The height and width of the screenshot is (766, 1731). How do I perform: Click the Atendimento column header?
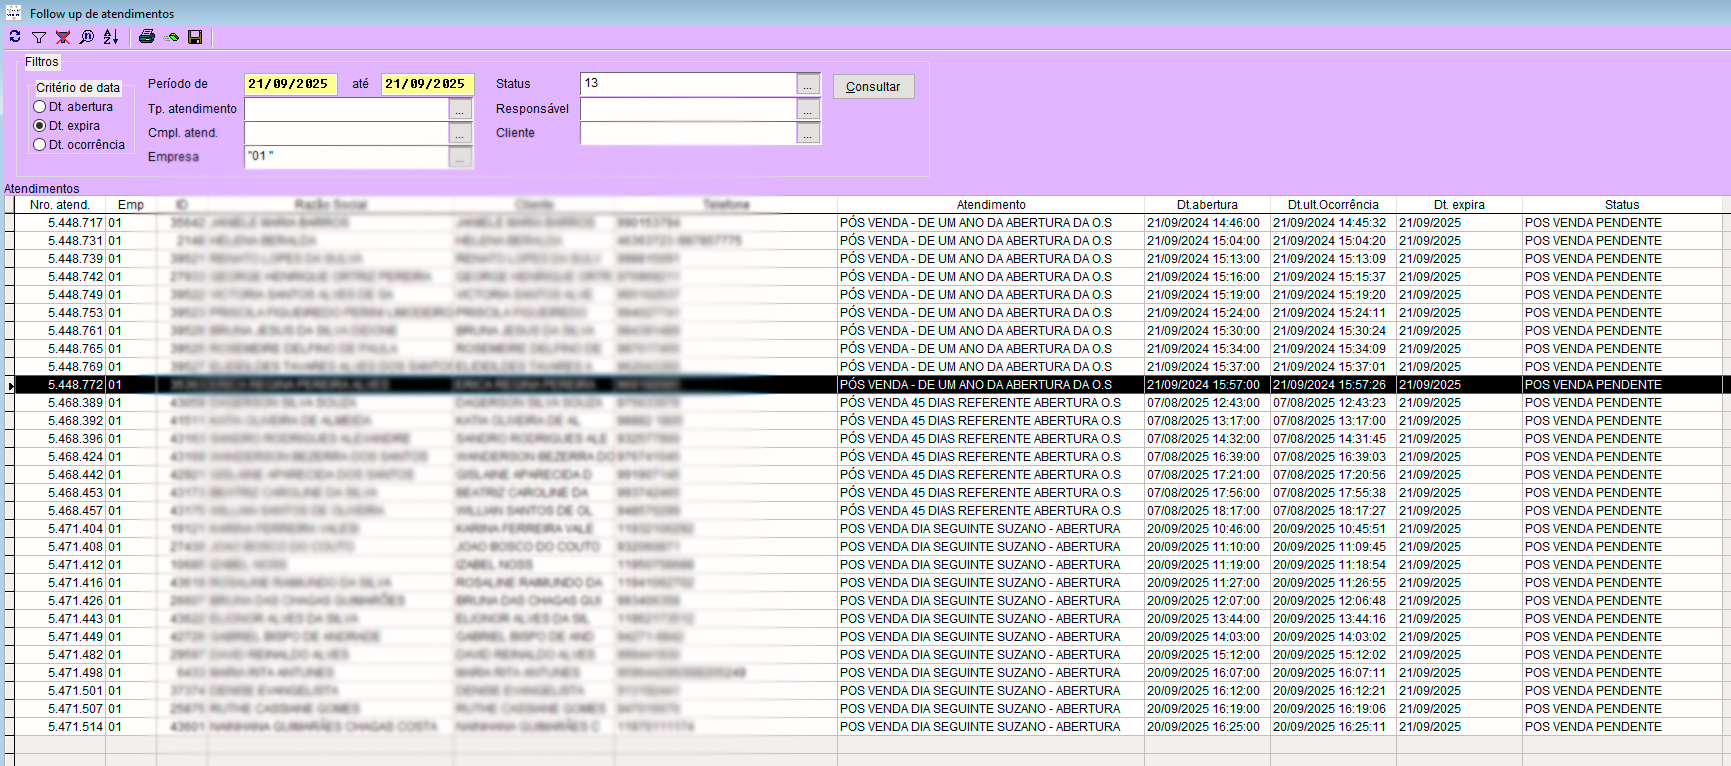click(991, 205)
